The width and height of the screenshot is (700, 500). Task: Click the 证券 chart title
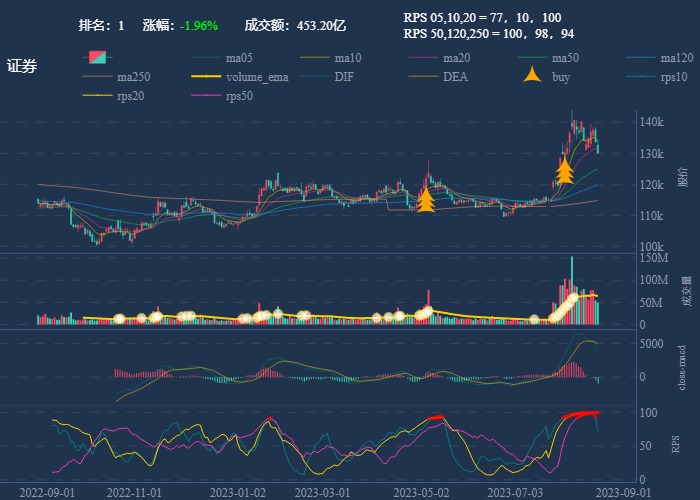[x=22, y=66]
